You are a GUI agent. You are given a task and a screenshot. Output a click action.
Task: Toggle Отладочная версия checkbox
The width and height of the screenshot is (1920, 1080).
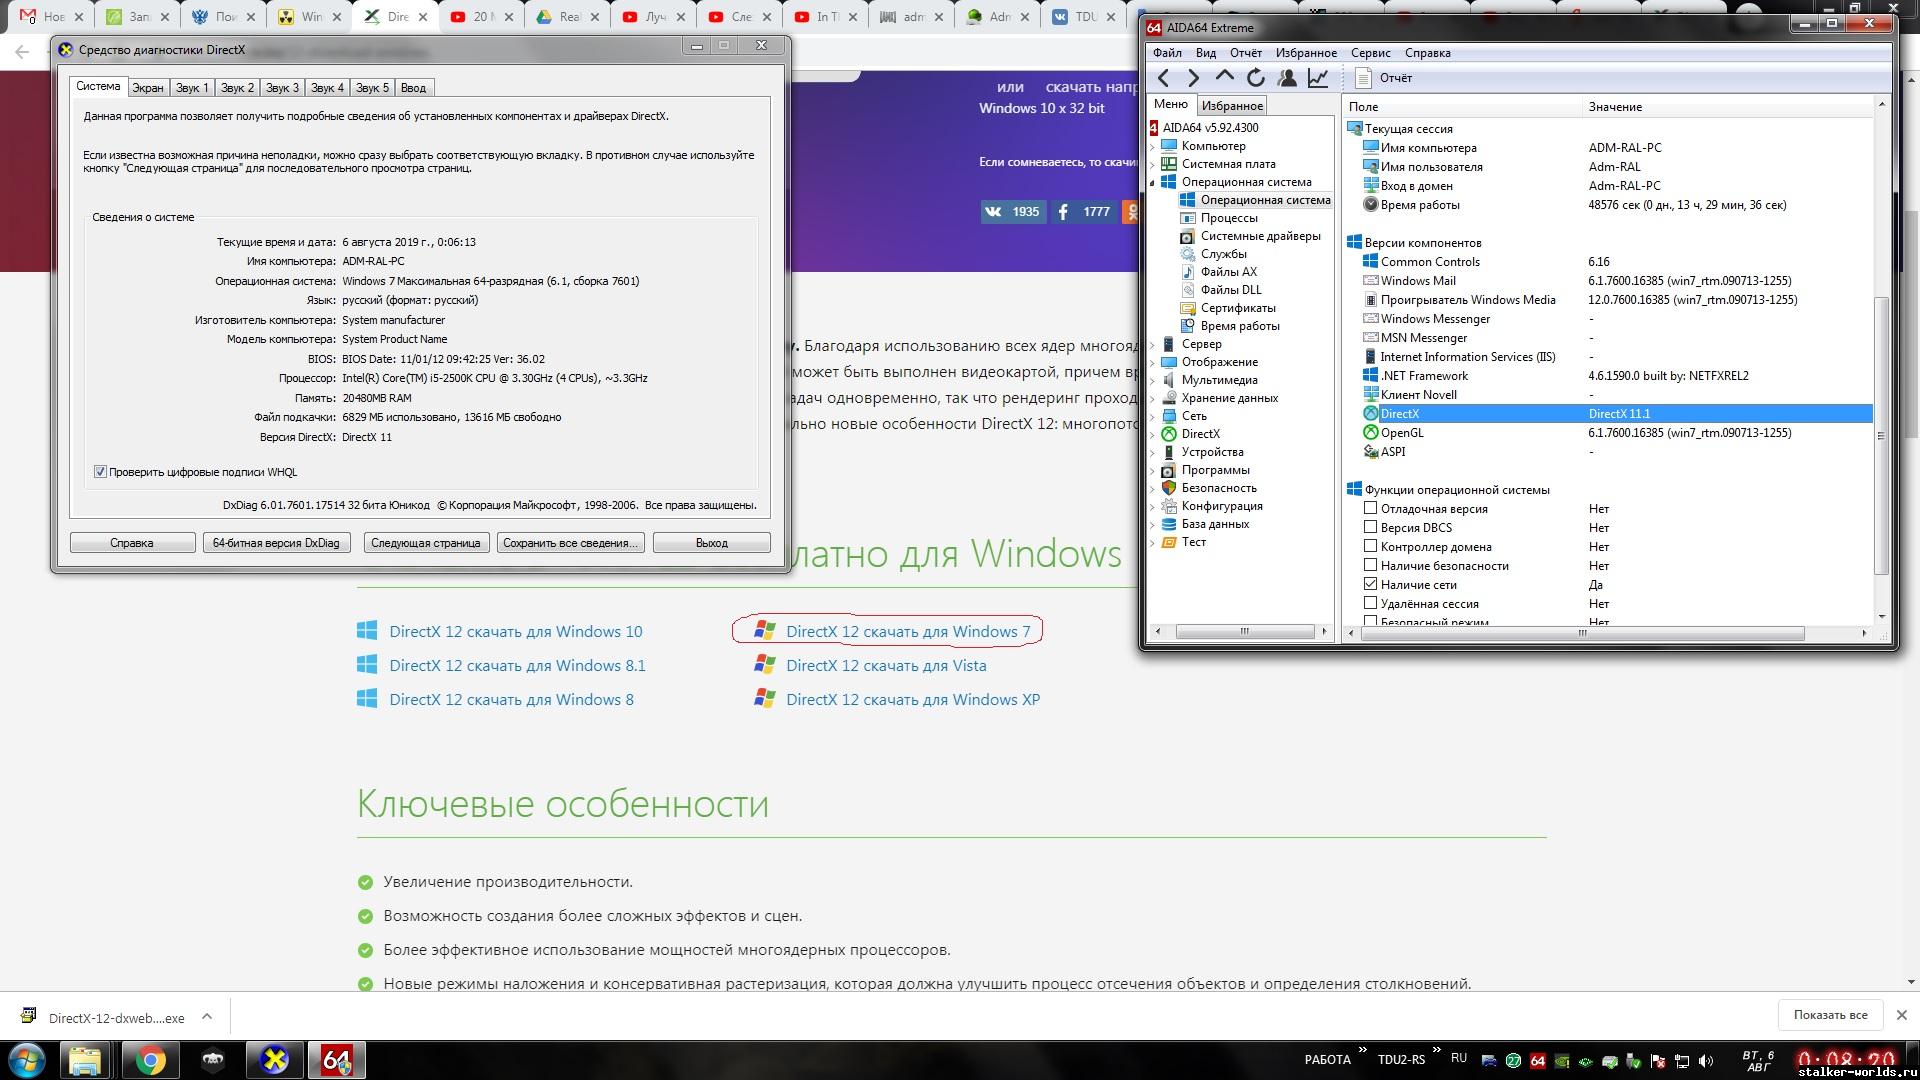(x=1370, y=508)
